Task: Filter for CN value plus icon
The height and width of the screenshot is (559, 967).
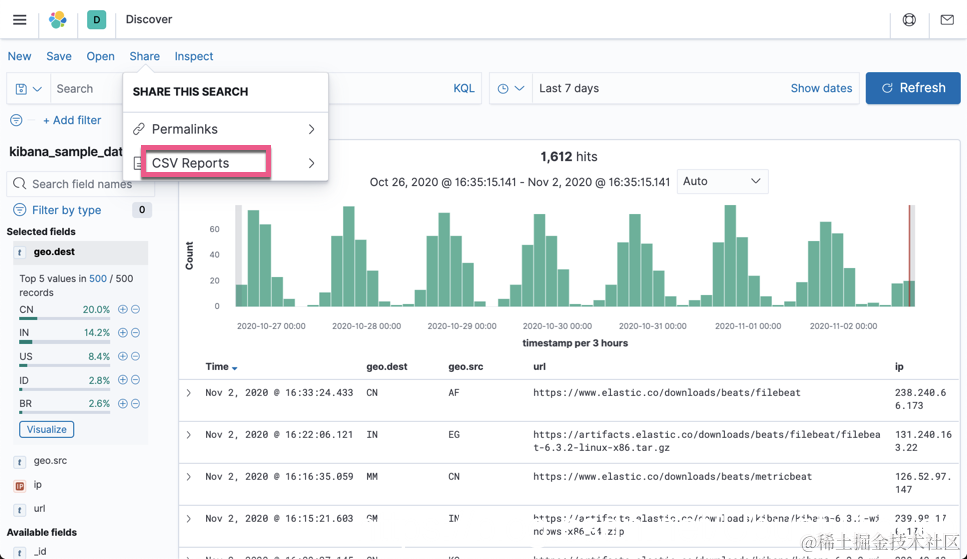Action: point(123,309)
